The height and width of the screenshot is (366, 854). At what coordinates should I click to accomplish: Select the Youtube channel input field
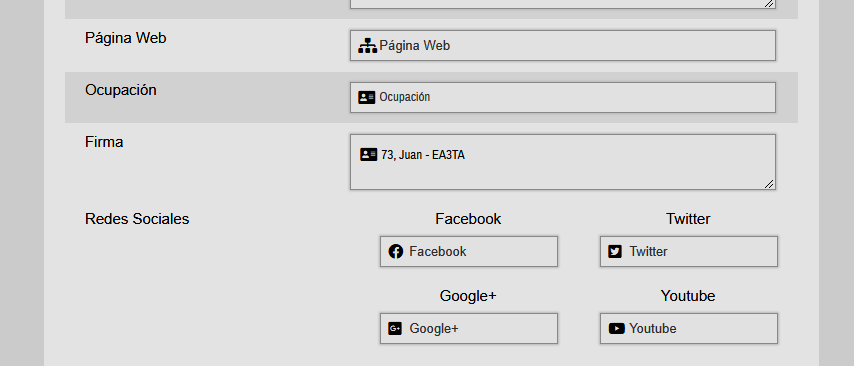(689, 328)
